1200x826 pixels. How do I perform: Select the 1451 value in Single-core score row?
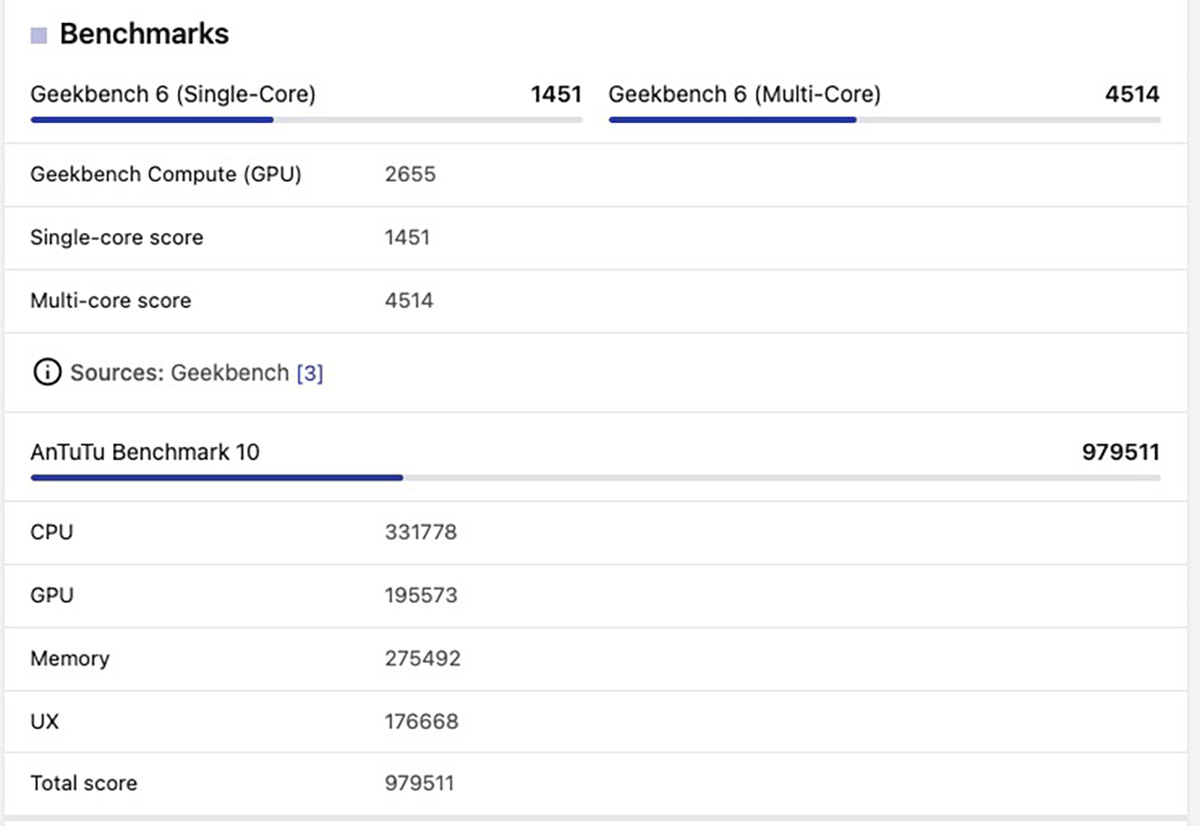407,238
